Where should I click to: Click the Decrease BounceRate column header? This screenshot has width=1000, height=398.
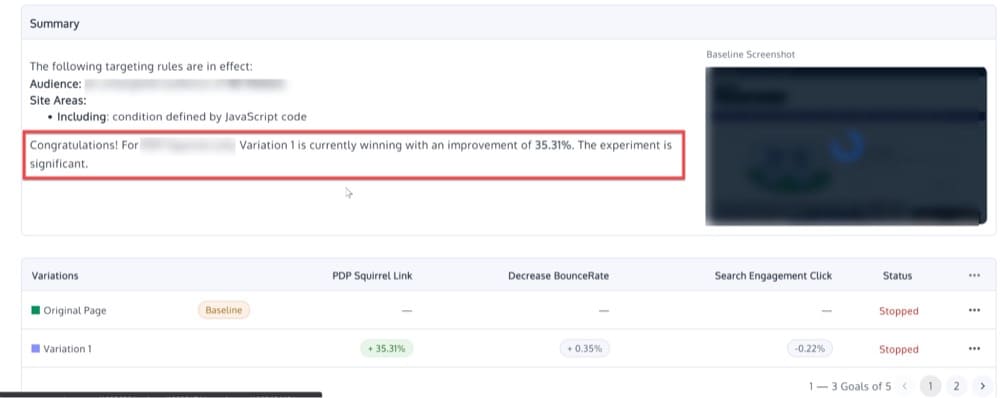pyautogui.click(x=559, y=276)
